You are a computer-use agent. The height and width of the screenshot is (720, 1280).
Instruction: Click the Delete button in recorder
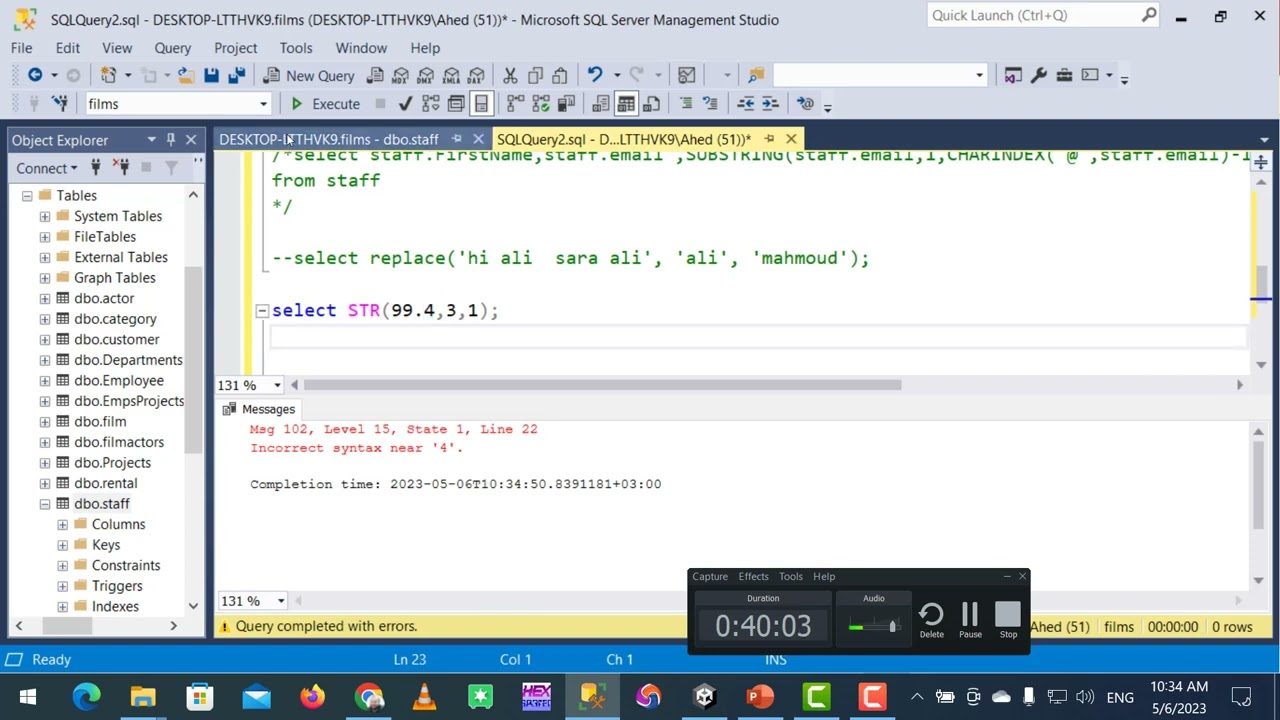pos(931,620)
